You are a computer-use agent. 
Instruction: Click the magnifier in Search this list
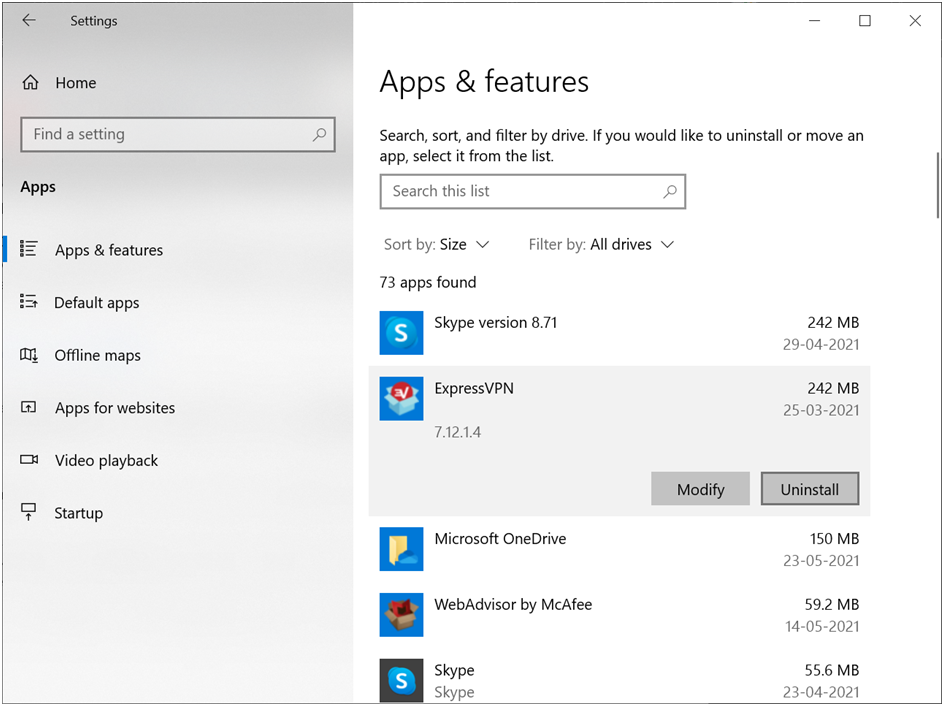[x=669, y=191]
